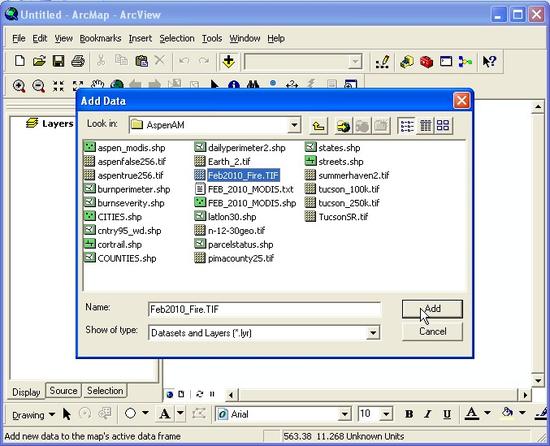Expand the font color dropdown arrow
The width and height of the screenshot is (550, 446).
pyautogui.click(x=487, y=413)
